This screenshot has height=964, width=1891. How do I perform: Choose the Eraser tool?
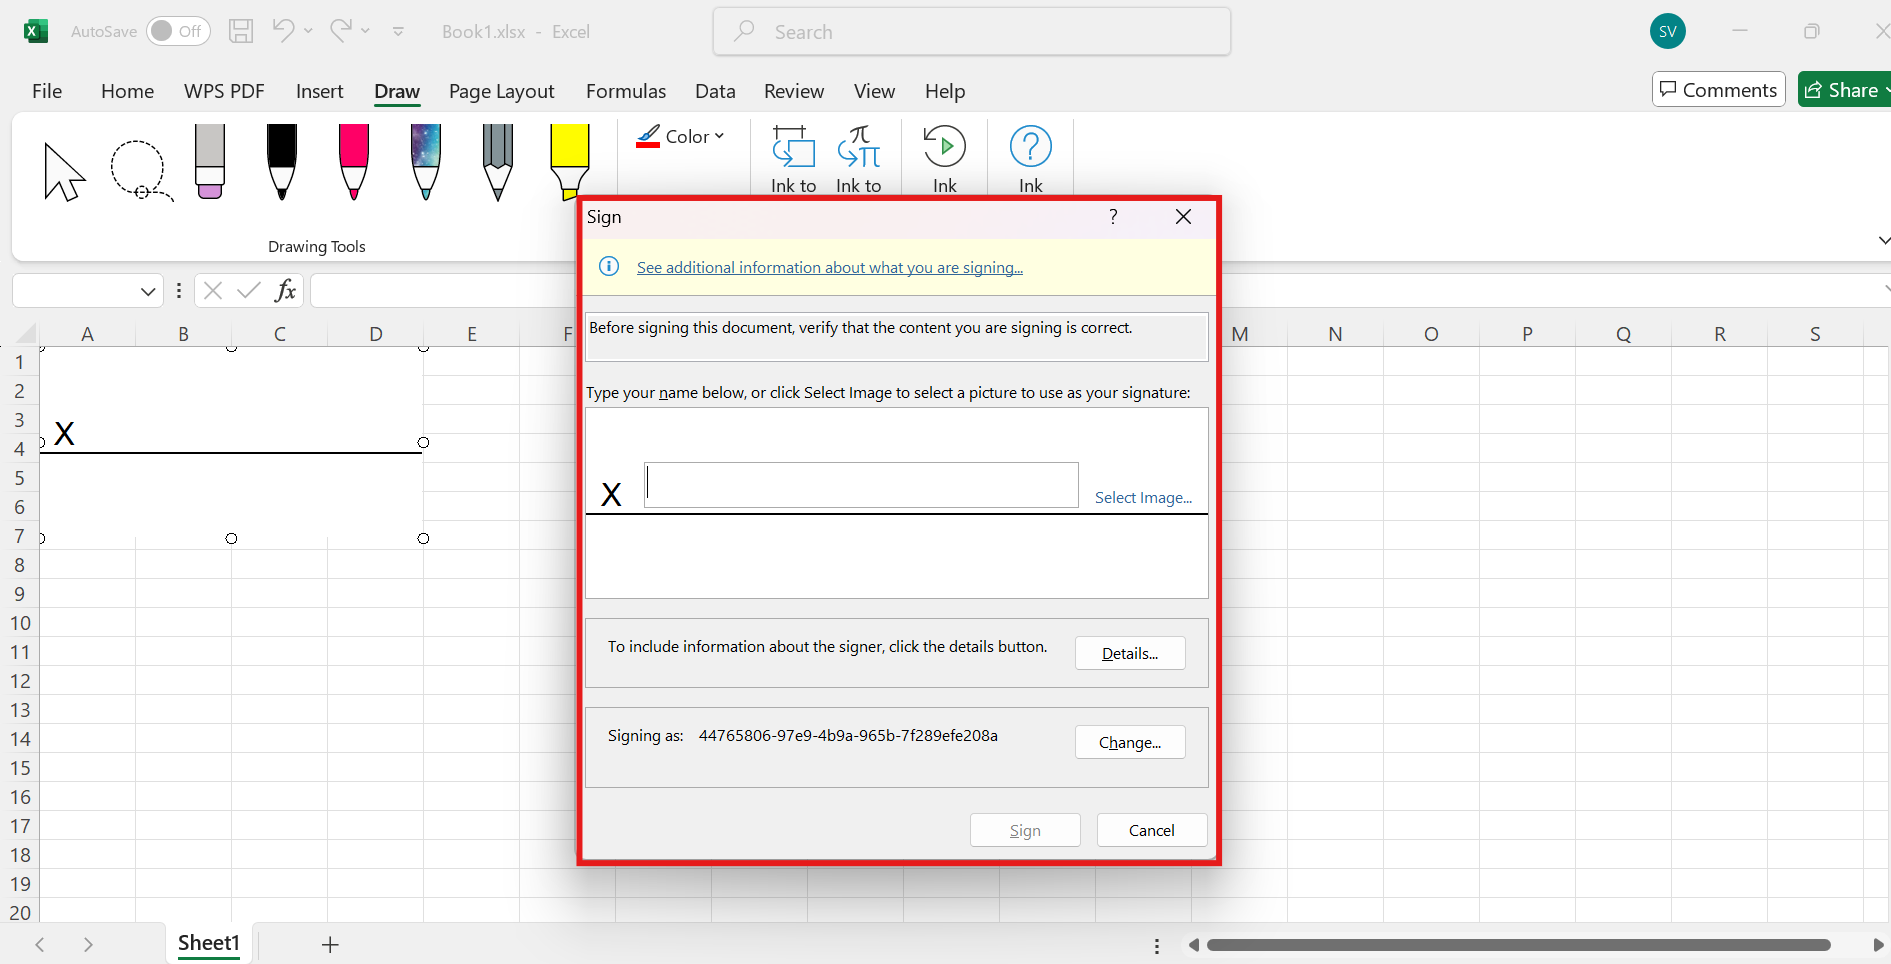[x=210, y=162]
